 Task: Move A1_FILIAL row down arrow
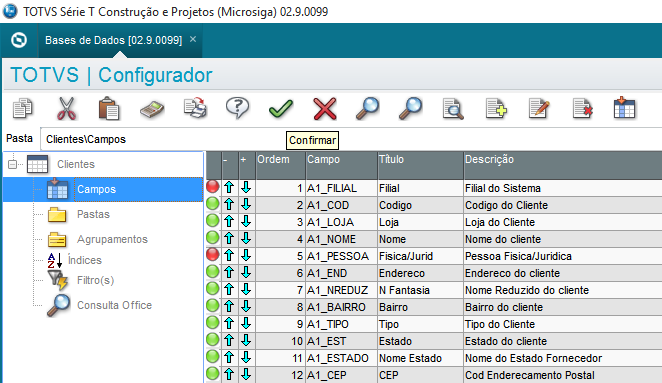246,187
